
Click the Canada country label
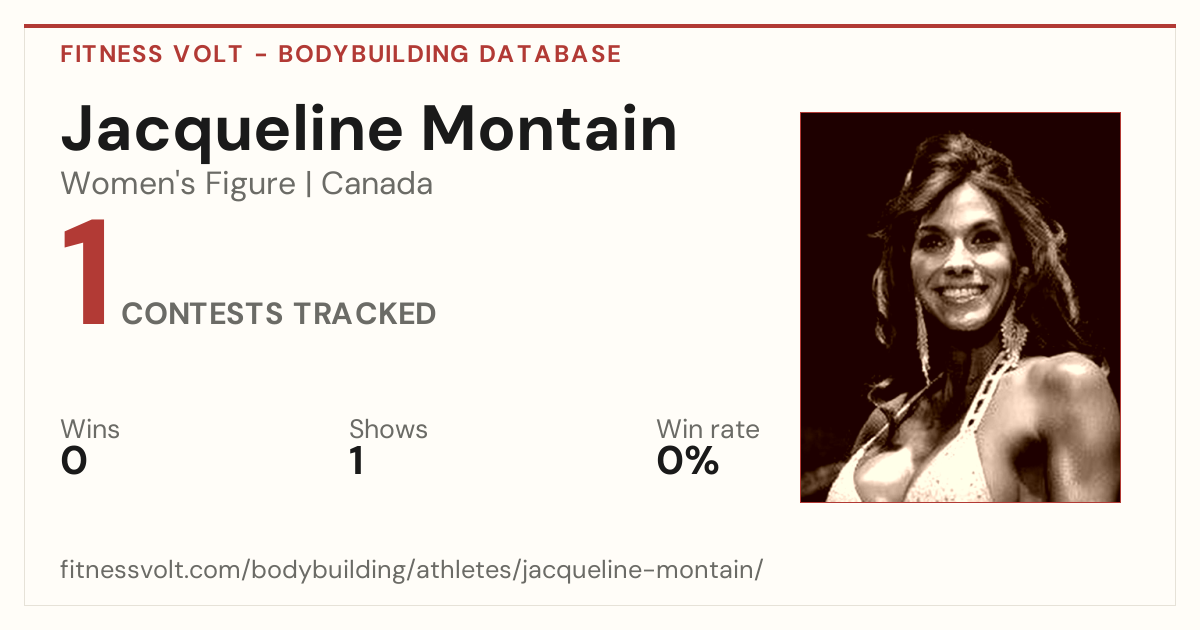click(x=377, y=184)
